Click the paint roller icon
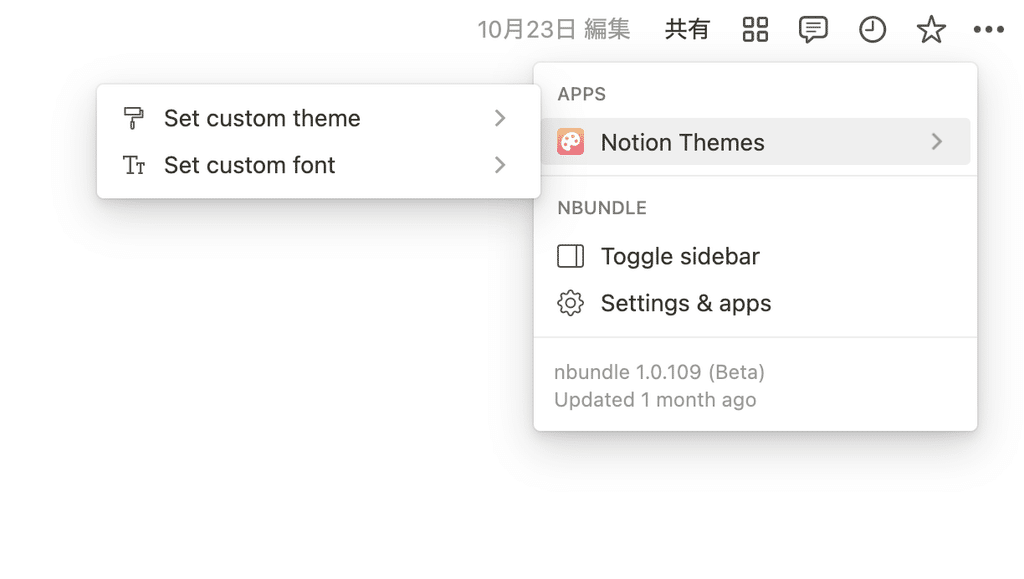 (x=133, y=118)
